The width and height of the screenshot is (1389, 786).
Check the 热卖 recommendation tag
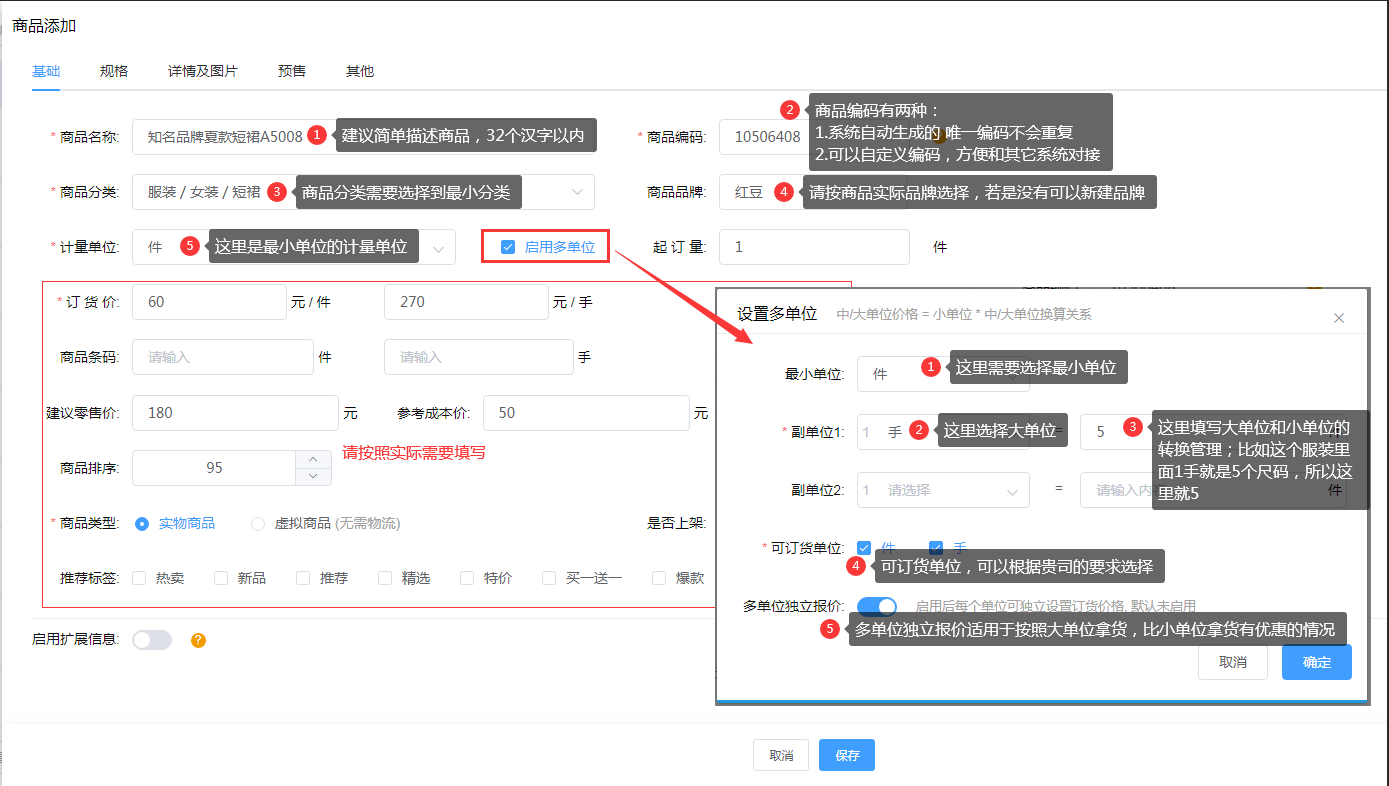[x=139, y=578]
